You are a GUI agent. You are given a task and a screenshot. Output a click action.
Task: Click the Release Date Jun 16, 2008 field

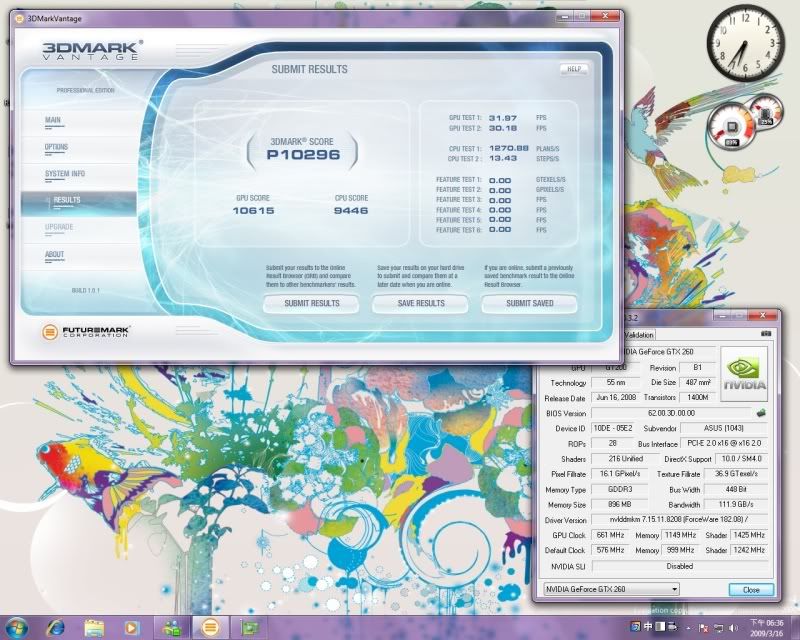[x=615, y=398]
